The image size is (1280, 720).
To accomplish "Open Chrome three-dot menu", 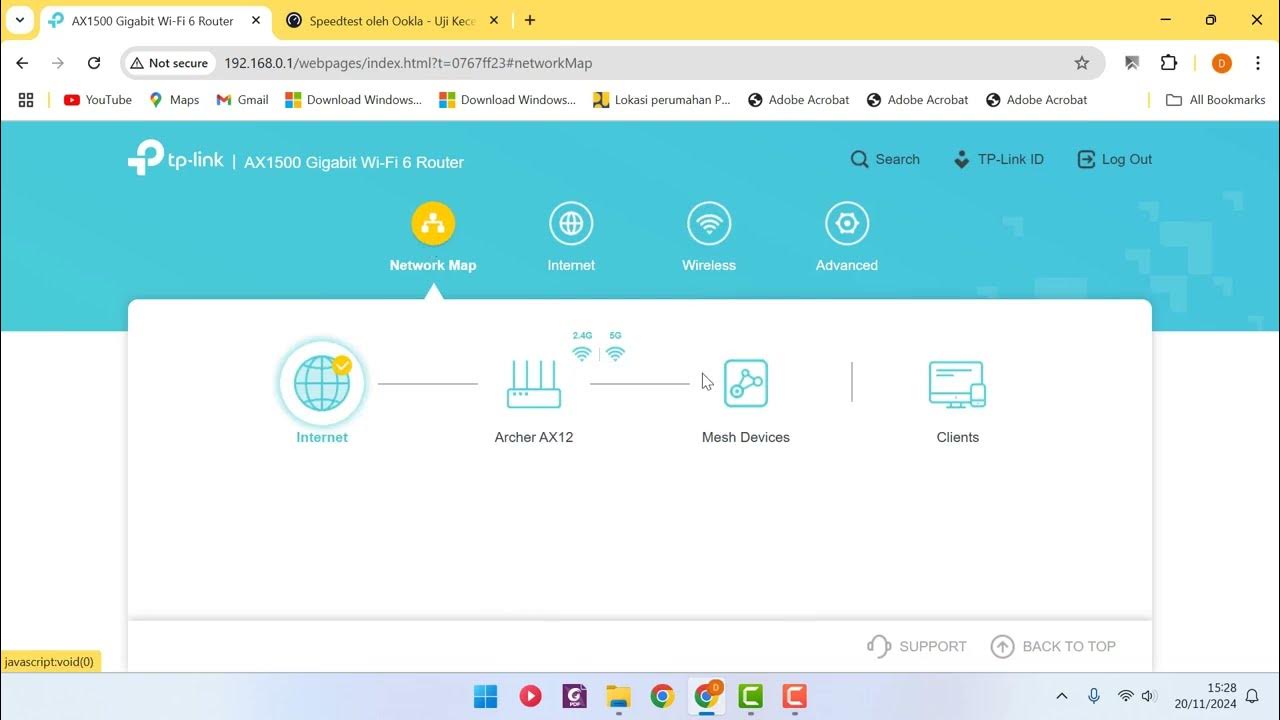I will pos(1258,63).
